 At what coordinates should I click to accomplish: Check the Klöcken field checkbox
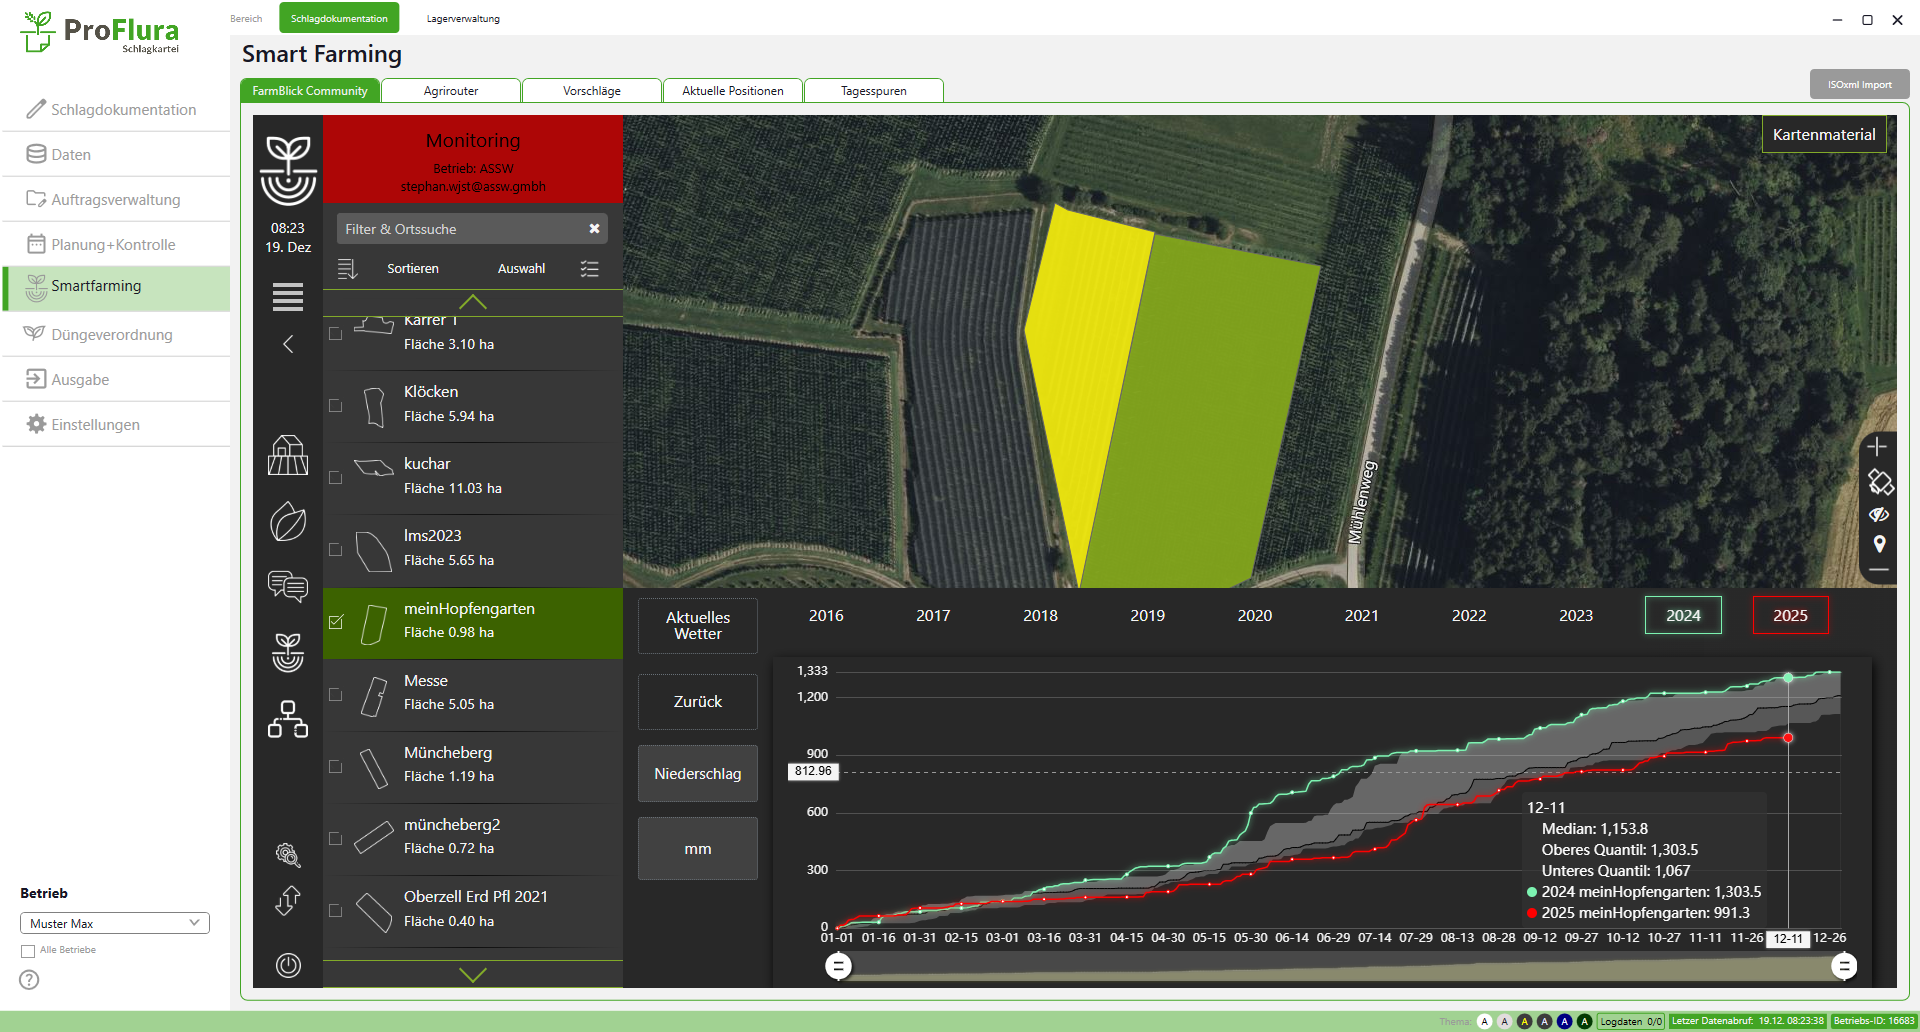[336, 406]
